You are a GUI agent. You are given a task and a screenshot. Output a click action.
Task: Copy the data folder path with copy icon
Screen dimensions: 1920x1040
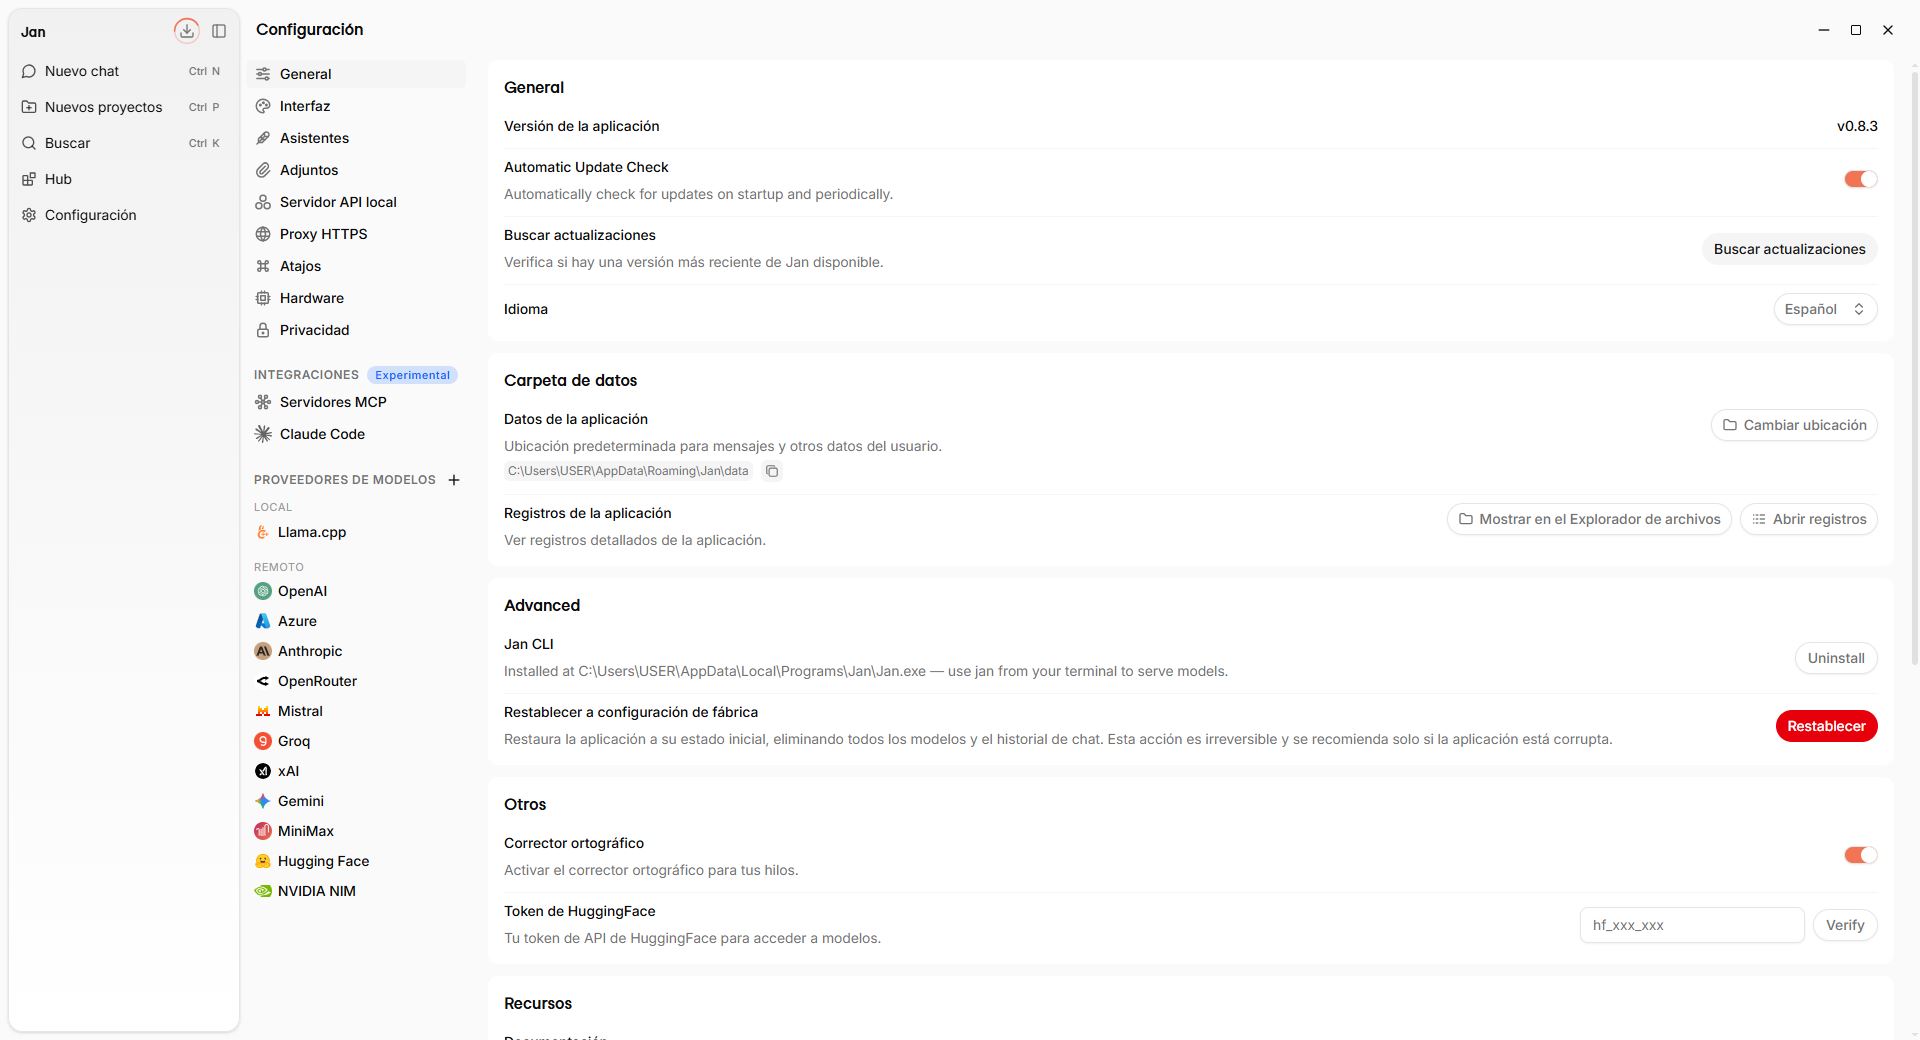coord(772,471)
